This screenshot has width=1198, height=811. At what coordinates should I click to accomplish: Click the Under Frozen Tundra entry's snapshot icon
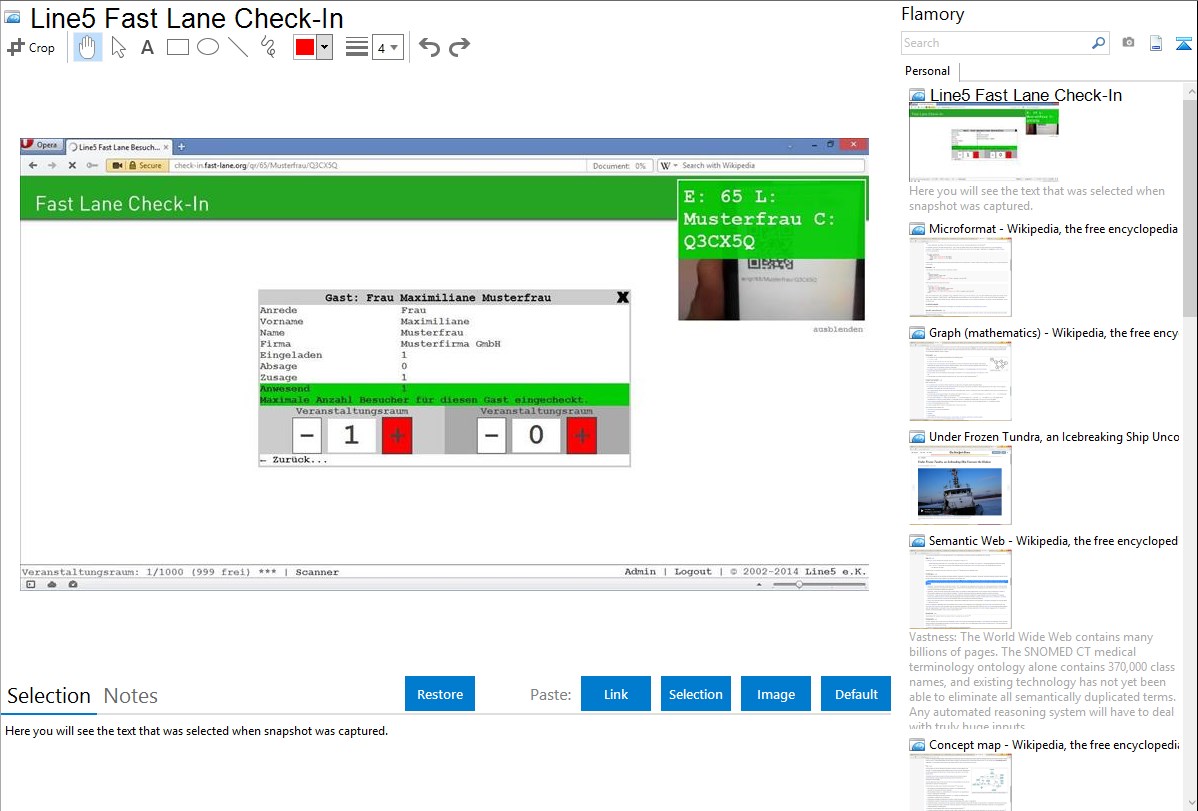coord(918,436)
